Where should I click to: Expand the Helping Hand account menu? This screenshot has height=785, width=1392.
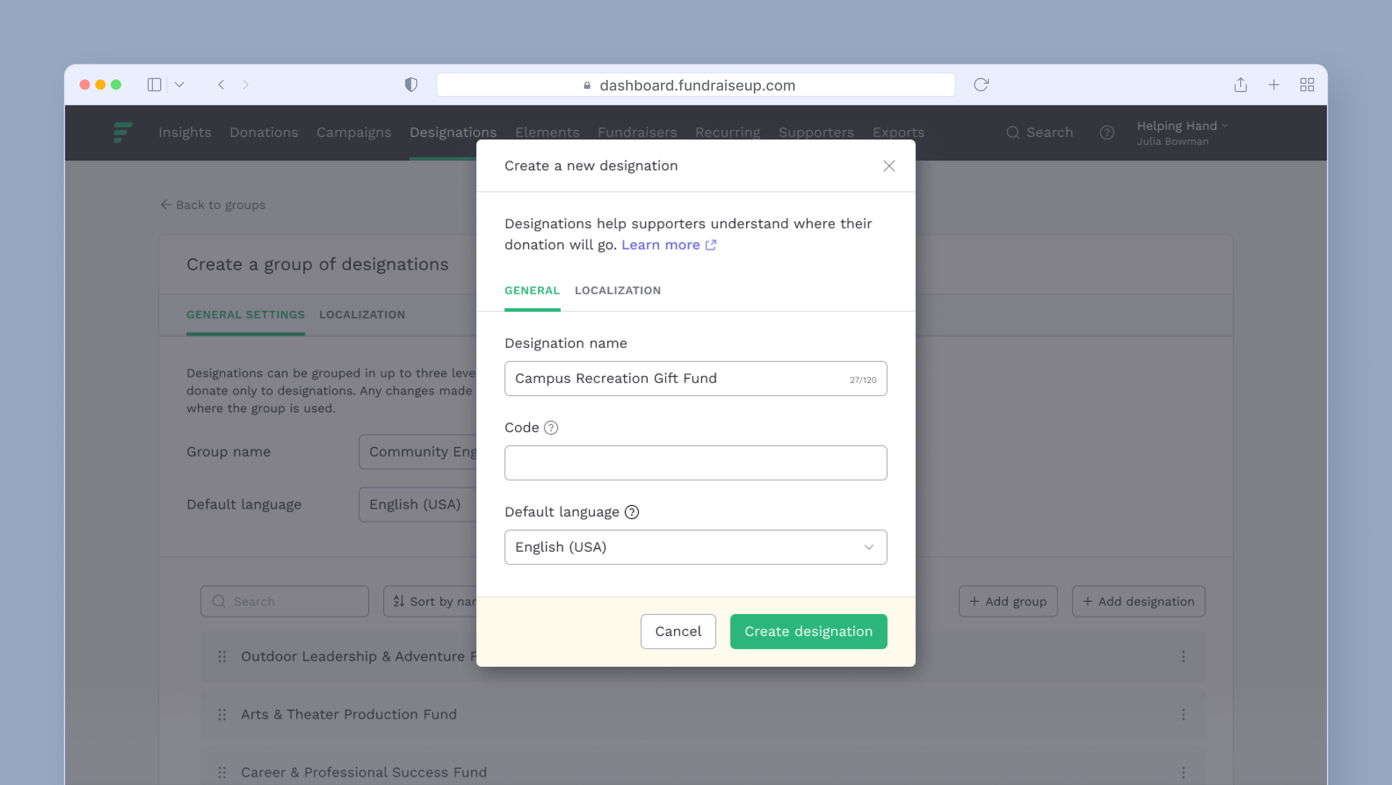[x=1181, y=131]
